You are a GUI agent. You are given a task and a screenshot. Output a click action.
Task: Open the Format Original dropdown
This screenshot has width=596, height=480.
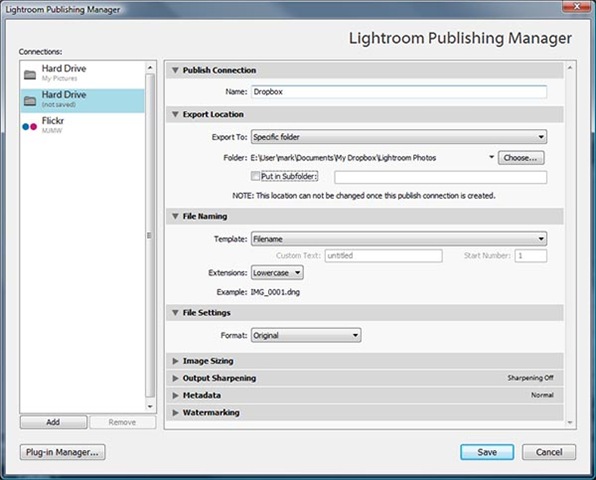point(306,336)
